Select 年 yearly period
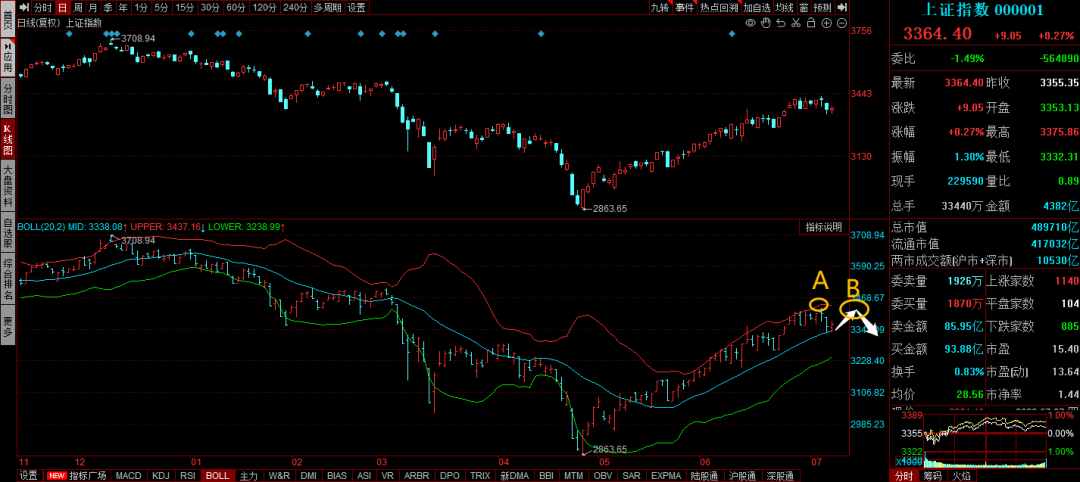 pos(123,8)
